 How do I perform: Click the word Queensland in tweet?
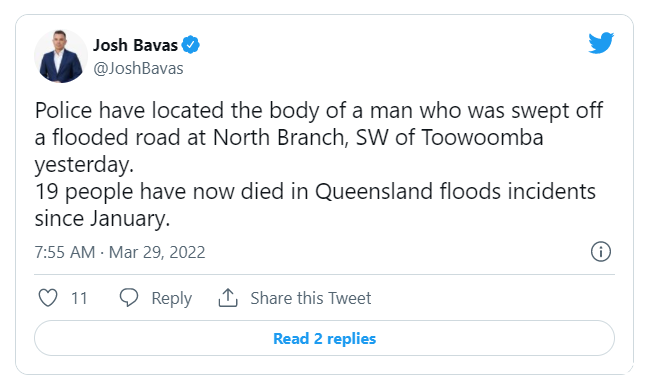coord(374,192)
